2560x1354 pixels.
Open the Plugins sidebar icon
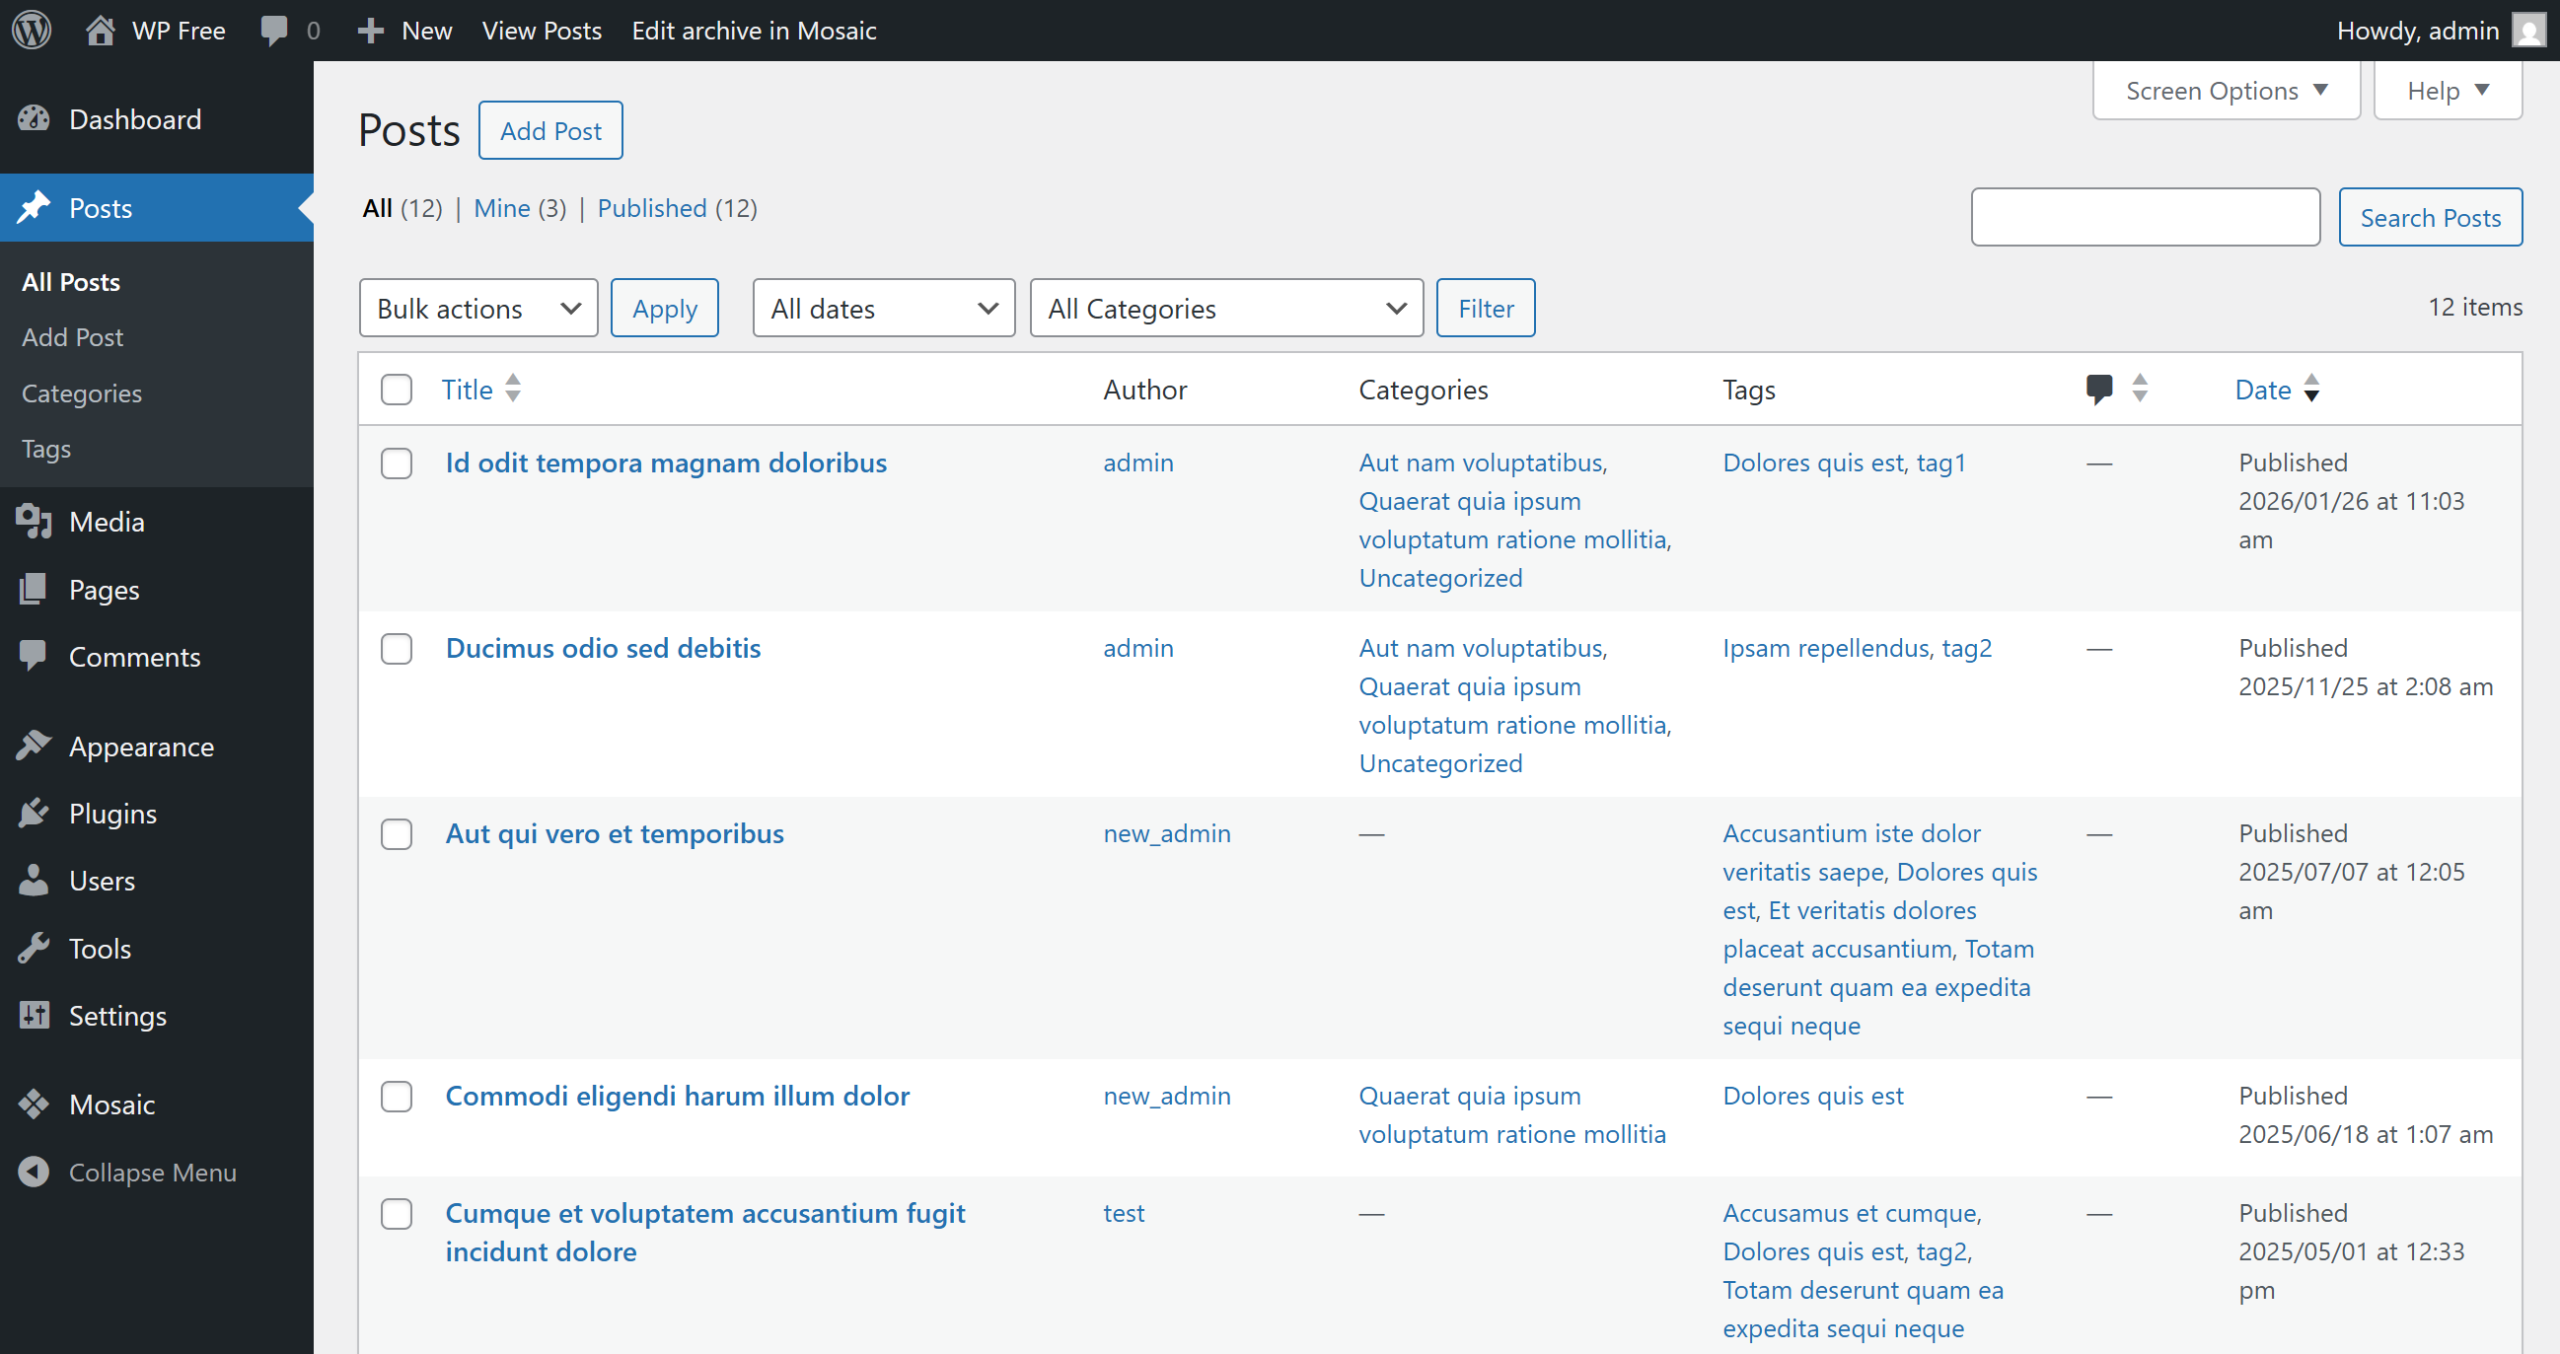coord(34,813)
